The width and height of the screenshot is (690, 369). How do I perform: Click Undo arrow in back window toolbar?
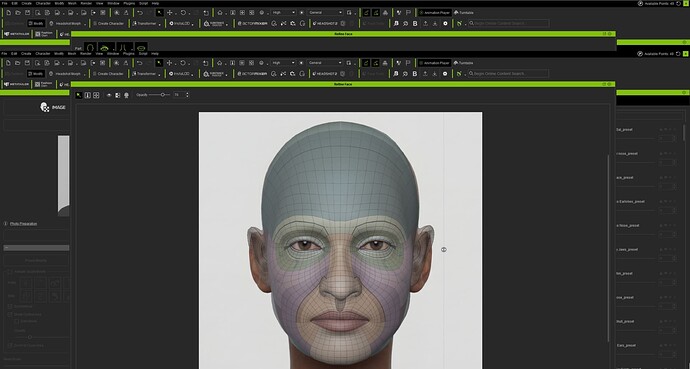[139, 13]
